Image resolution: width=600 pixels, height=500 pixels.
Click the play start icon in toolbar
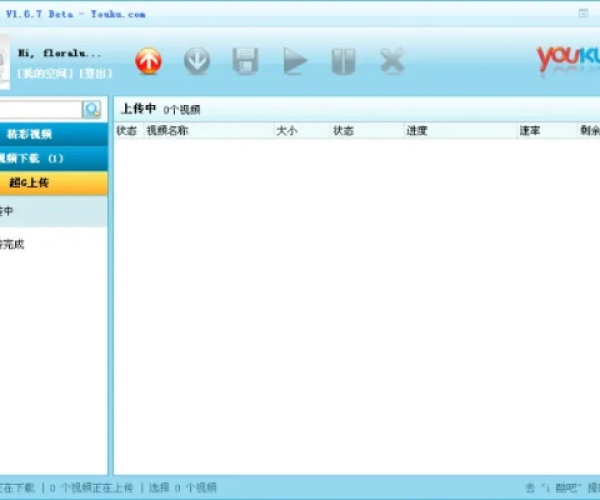295,61
